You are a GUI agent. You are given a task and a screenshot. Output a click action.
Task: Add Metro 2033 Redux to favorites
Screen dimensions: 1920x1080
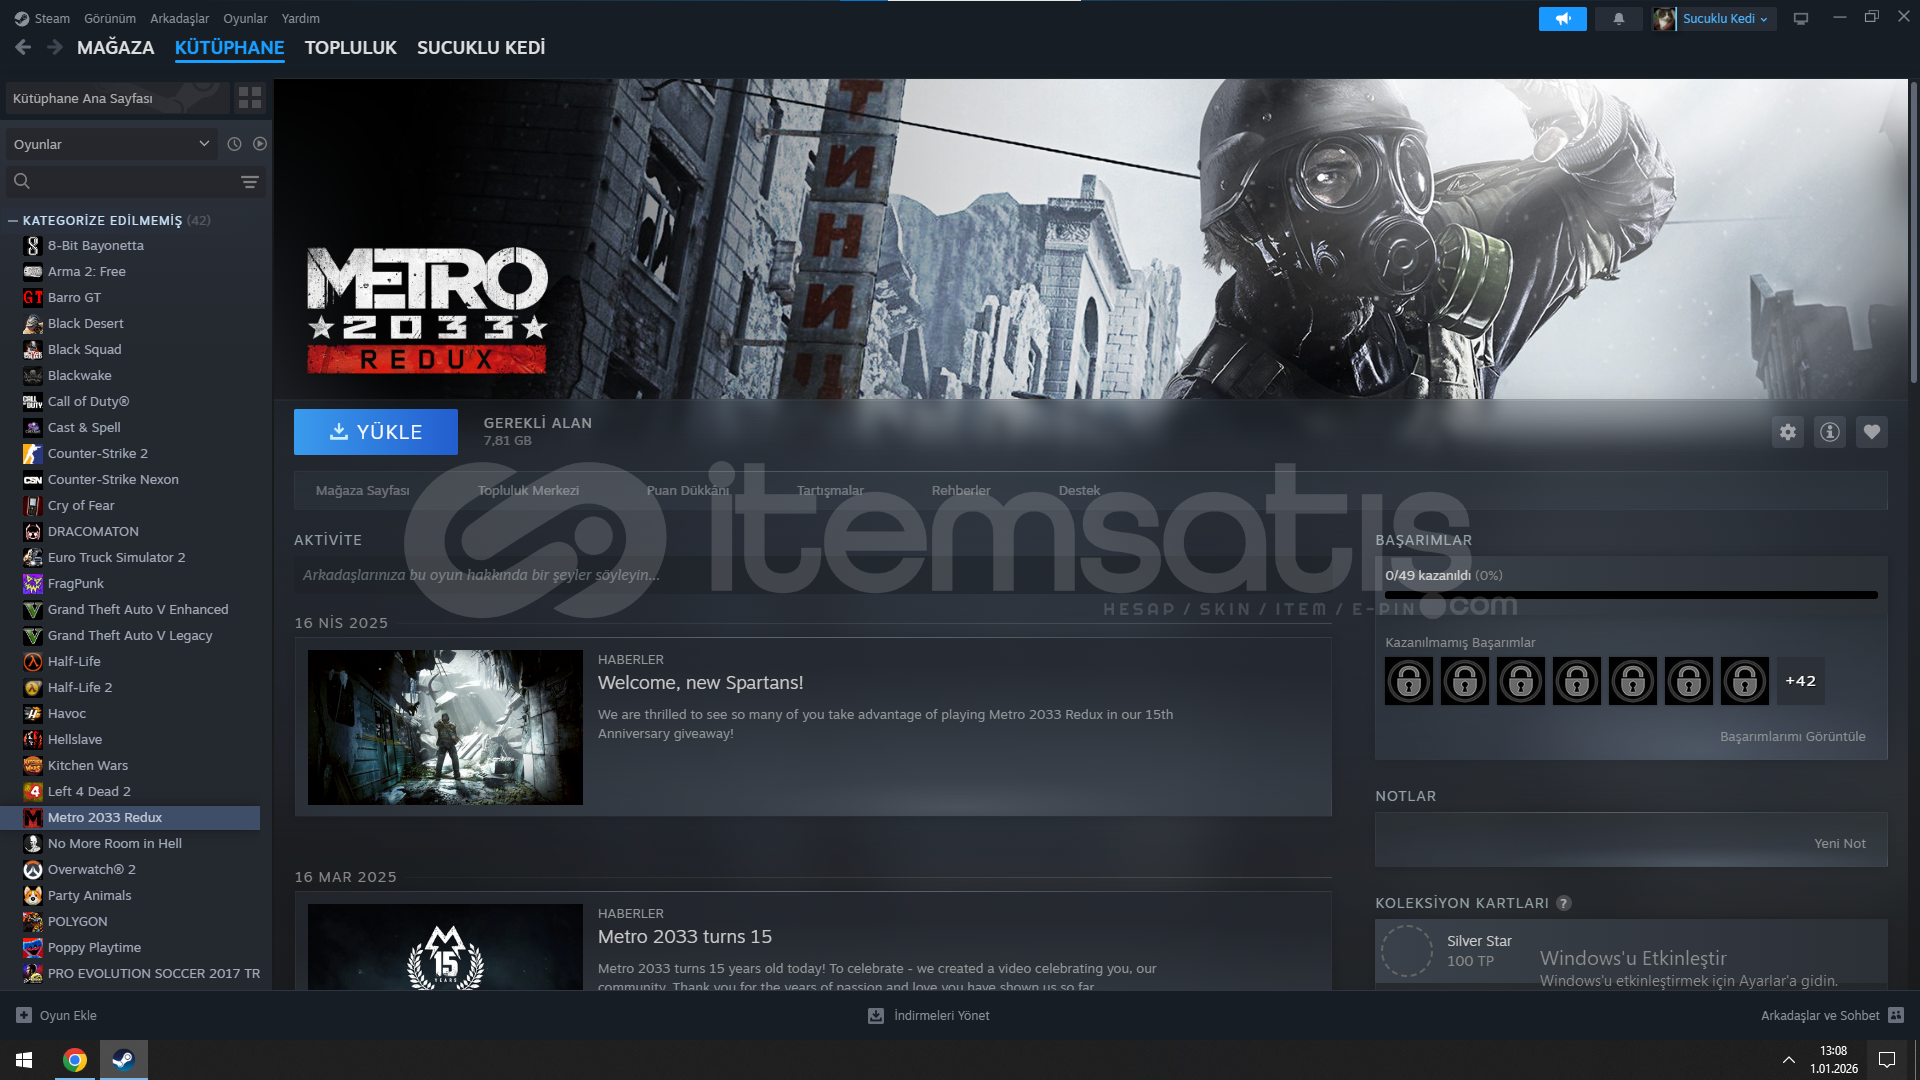pos(1871,432)
